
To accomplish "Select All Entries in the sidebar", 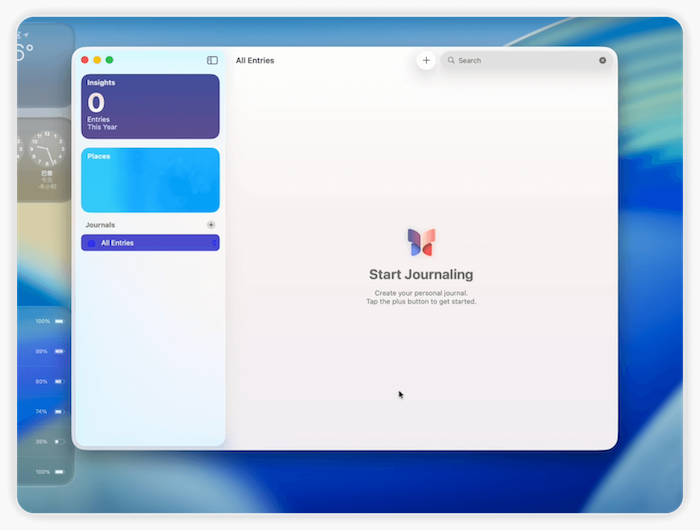I will [150, 243].
